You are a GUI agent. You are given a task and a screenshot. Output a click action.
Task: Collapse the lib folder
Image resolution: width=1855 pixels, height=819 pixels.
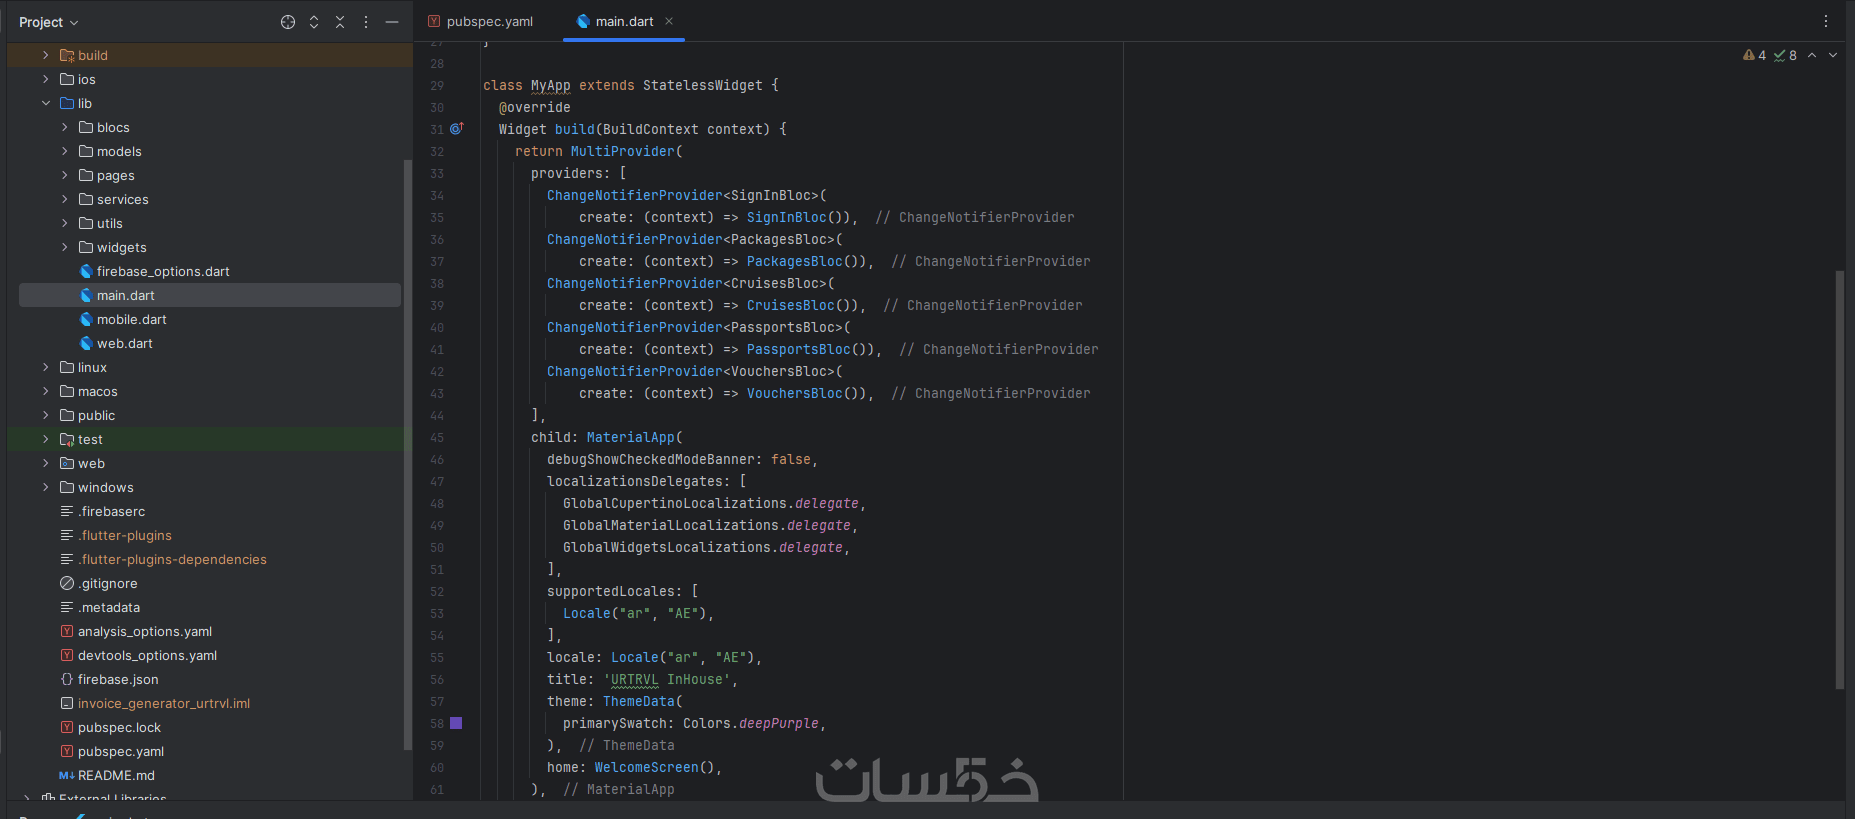pos(45,103)
